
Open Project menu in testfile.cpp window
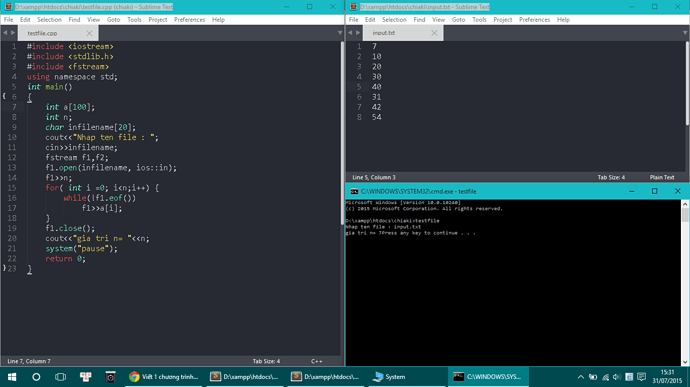tap(158, 20)
